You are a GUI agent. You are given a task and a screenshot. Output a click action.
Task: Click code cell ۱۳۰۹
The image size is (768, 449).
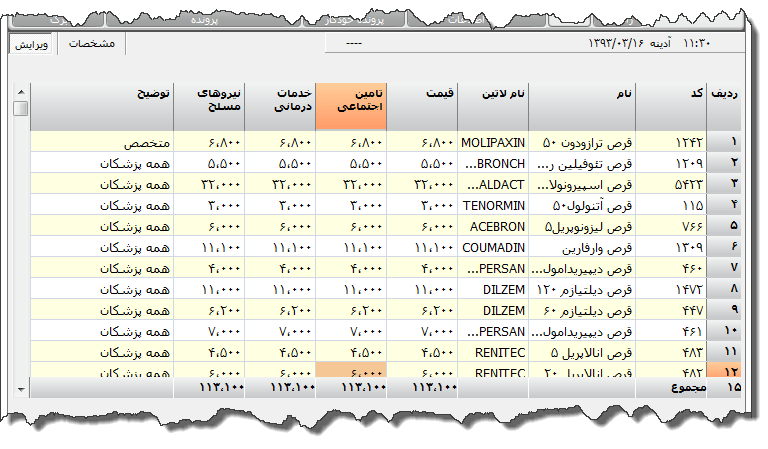(x=671, y=248)
